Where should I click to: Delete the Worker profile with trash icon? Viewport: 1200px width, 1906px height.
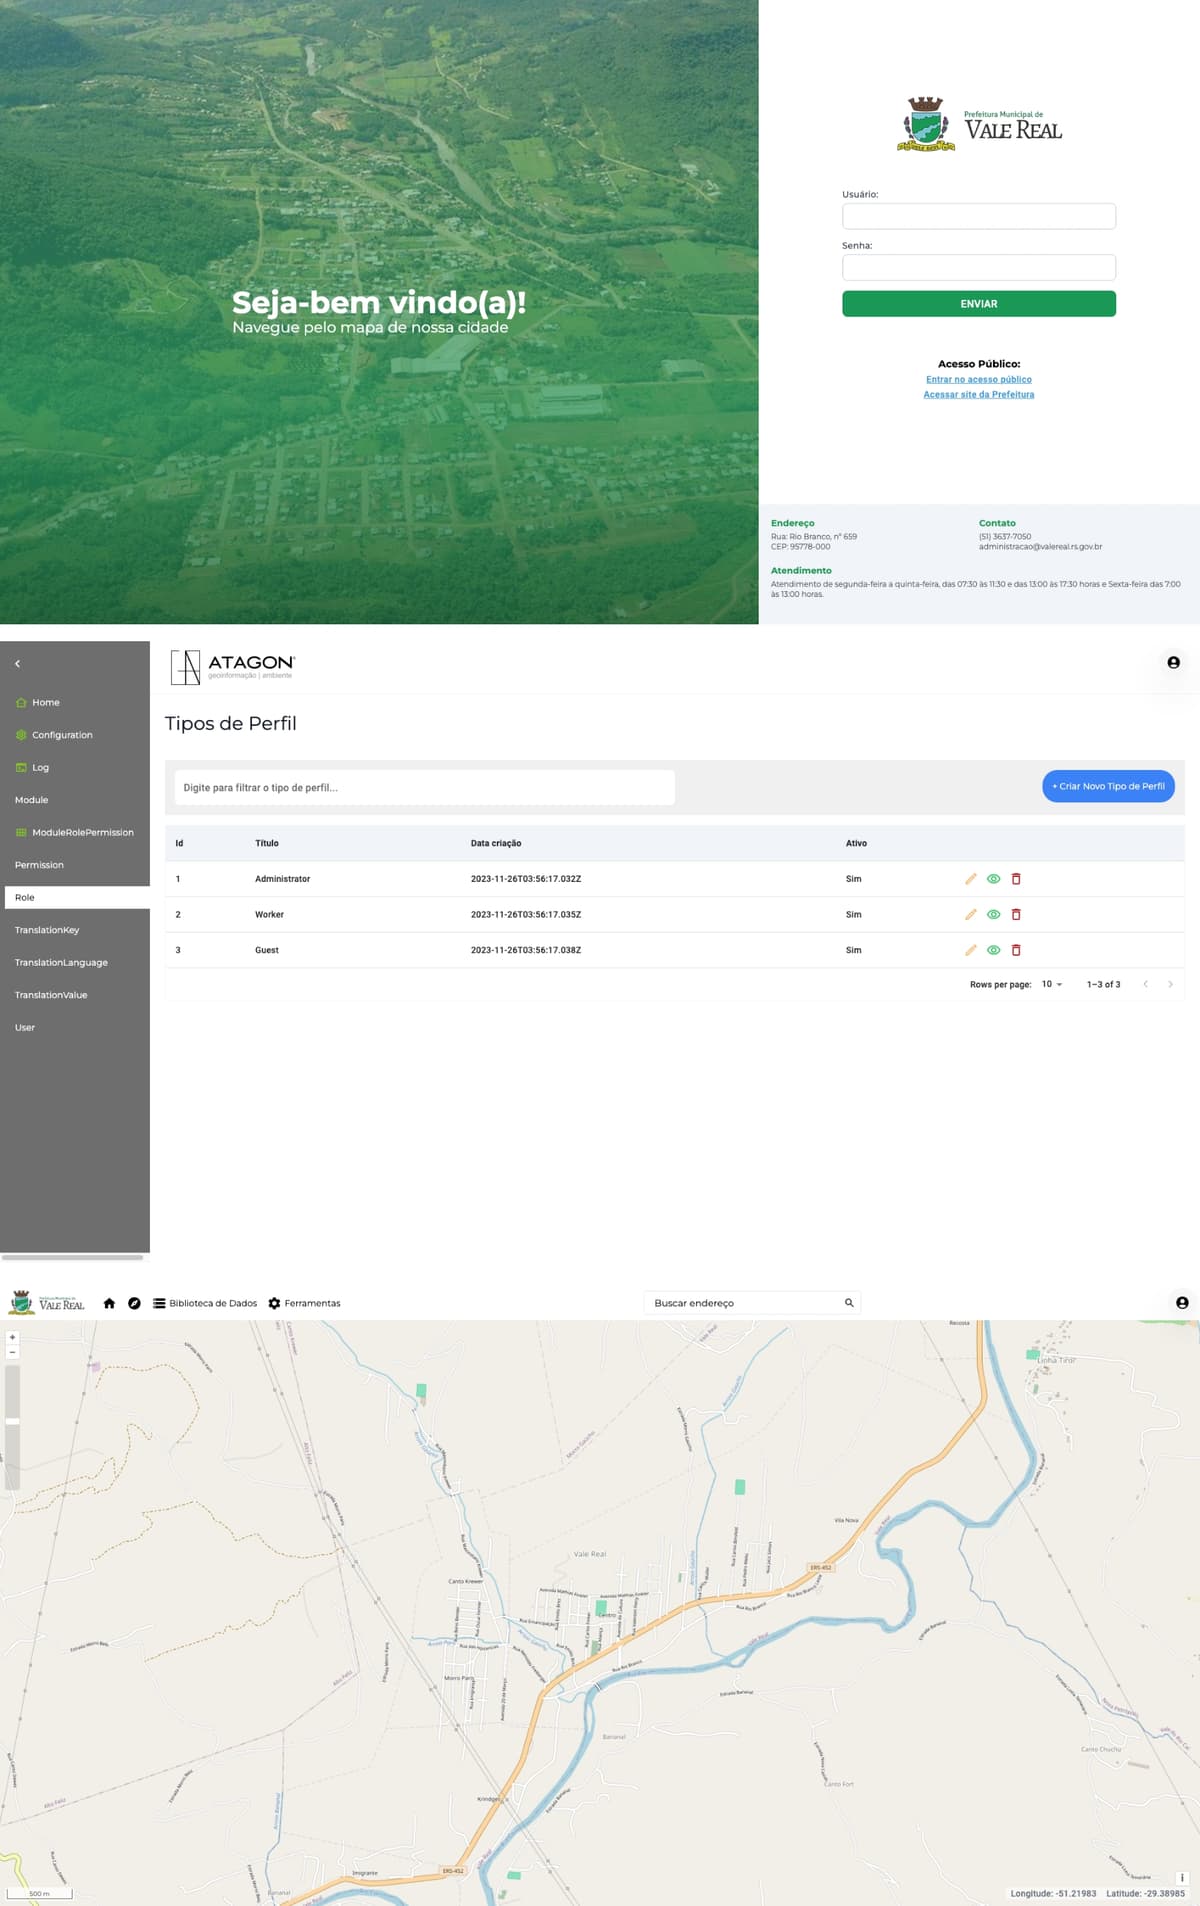coord(1016,915)
